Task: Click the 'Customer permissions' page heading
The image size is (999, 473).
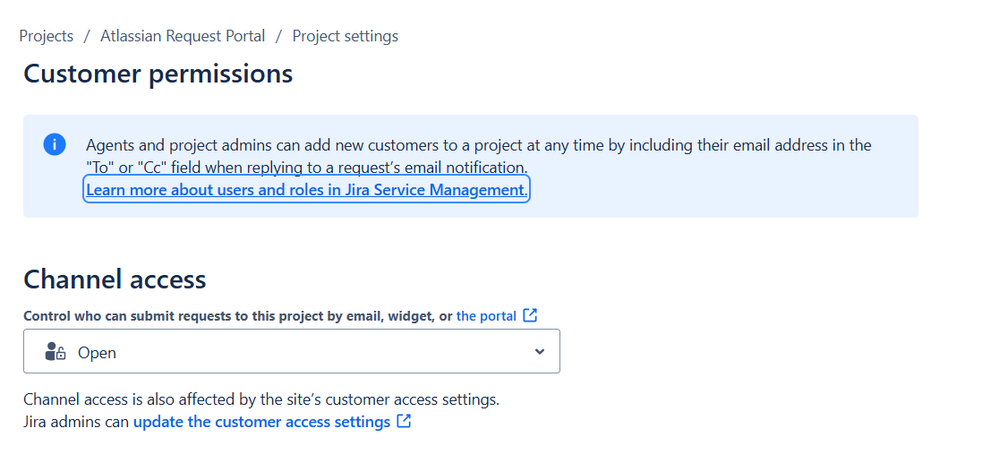Action: pos(158,74)
